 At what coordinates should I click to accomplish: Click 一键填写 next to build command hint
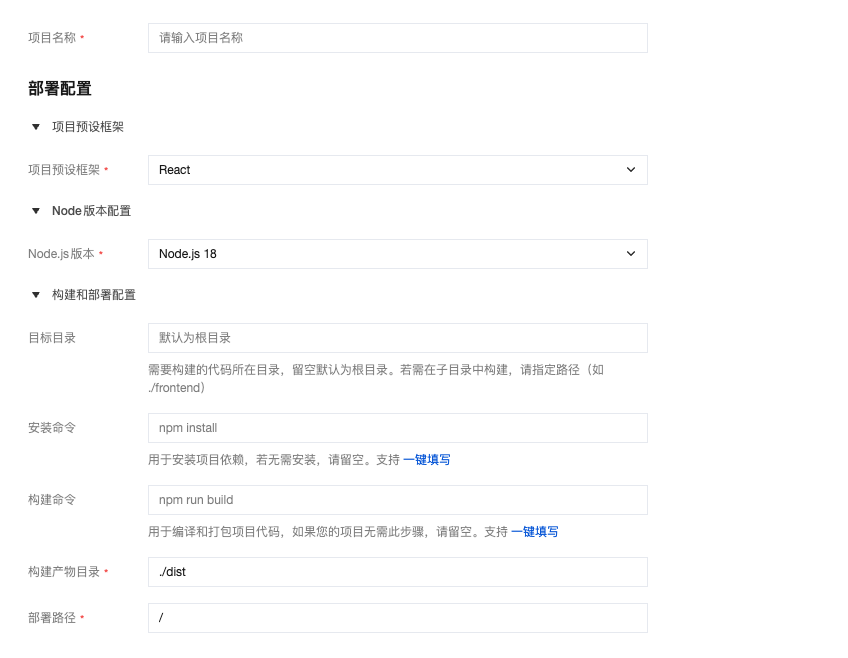pos(536,531)
